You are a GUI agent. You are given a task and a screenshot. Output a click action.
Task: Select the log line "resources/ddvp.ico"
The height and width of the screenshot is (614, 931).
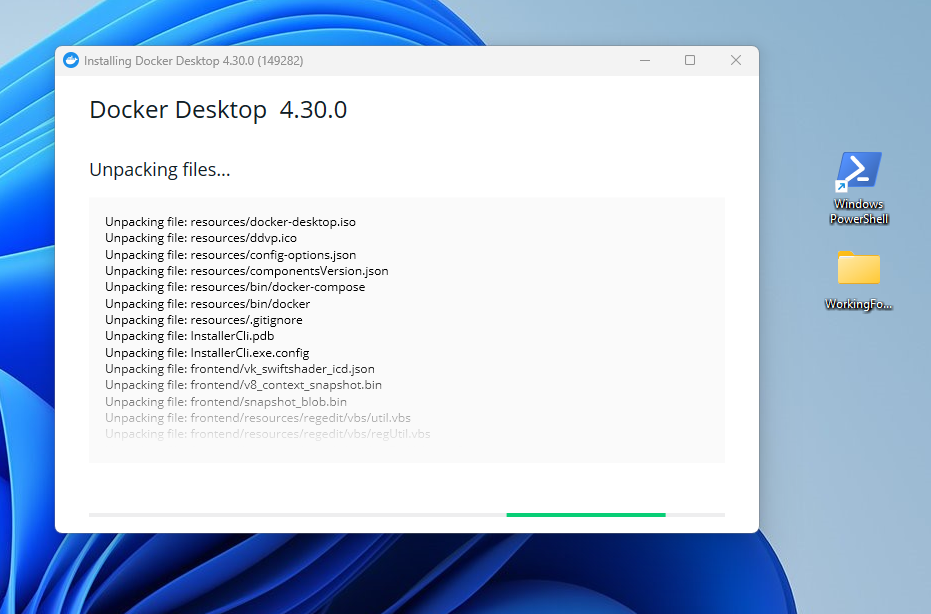pyautogui.click(x=201, y=238)
